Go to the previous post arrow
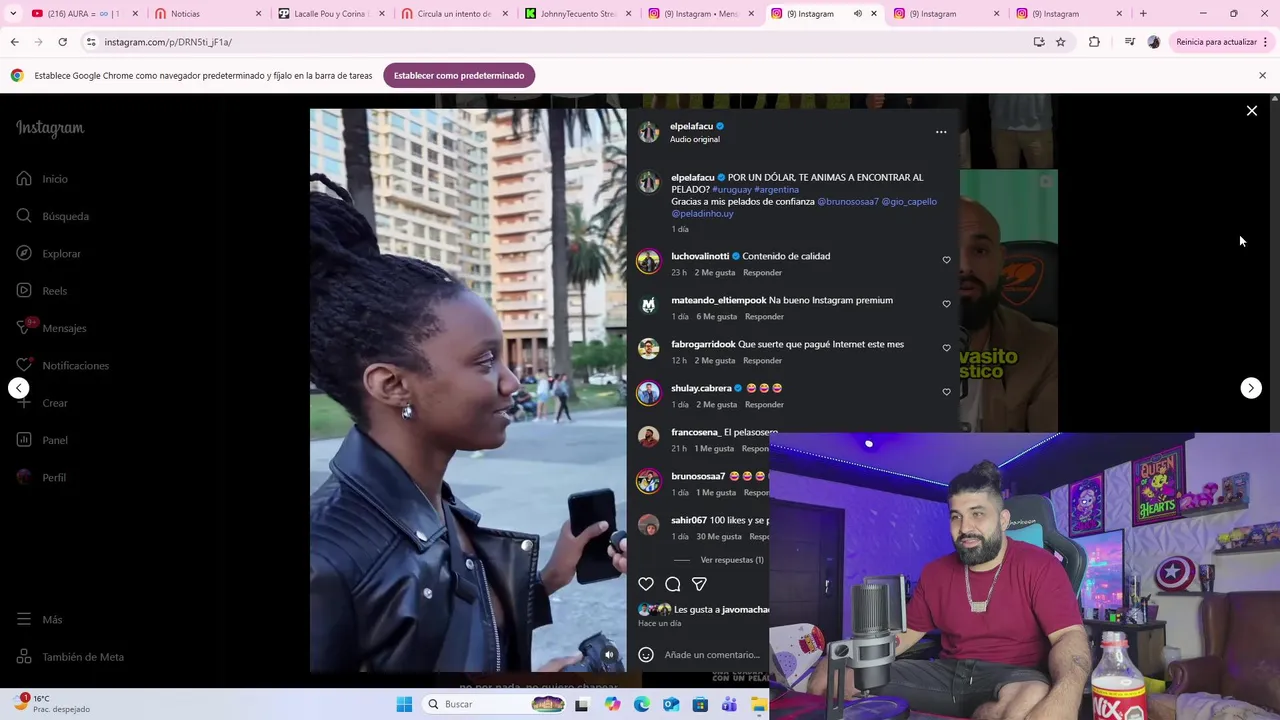This screenshot has width=1280, height=720. 19,388
